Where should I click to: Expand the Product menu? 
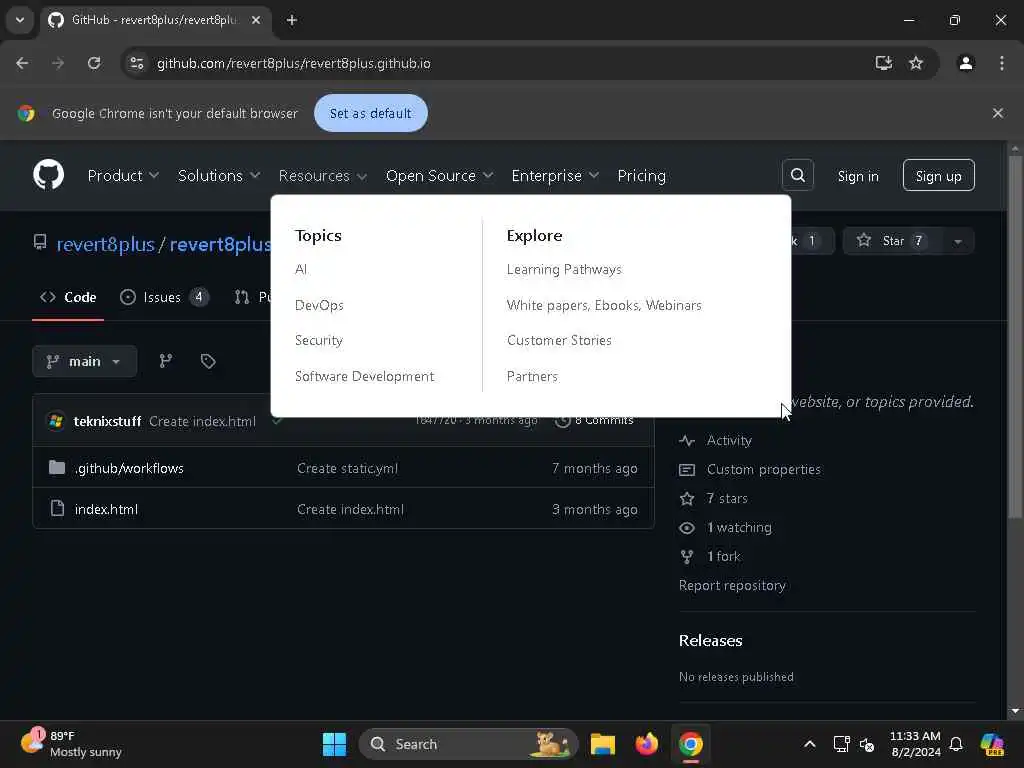[123, 176]
